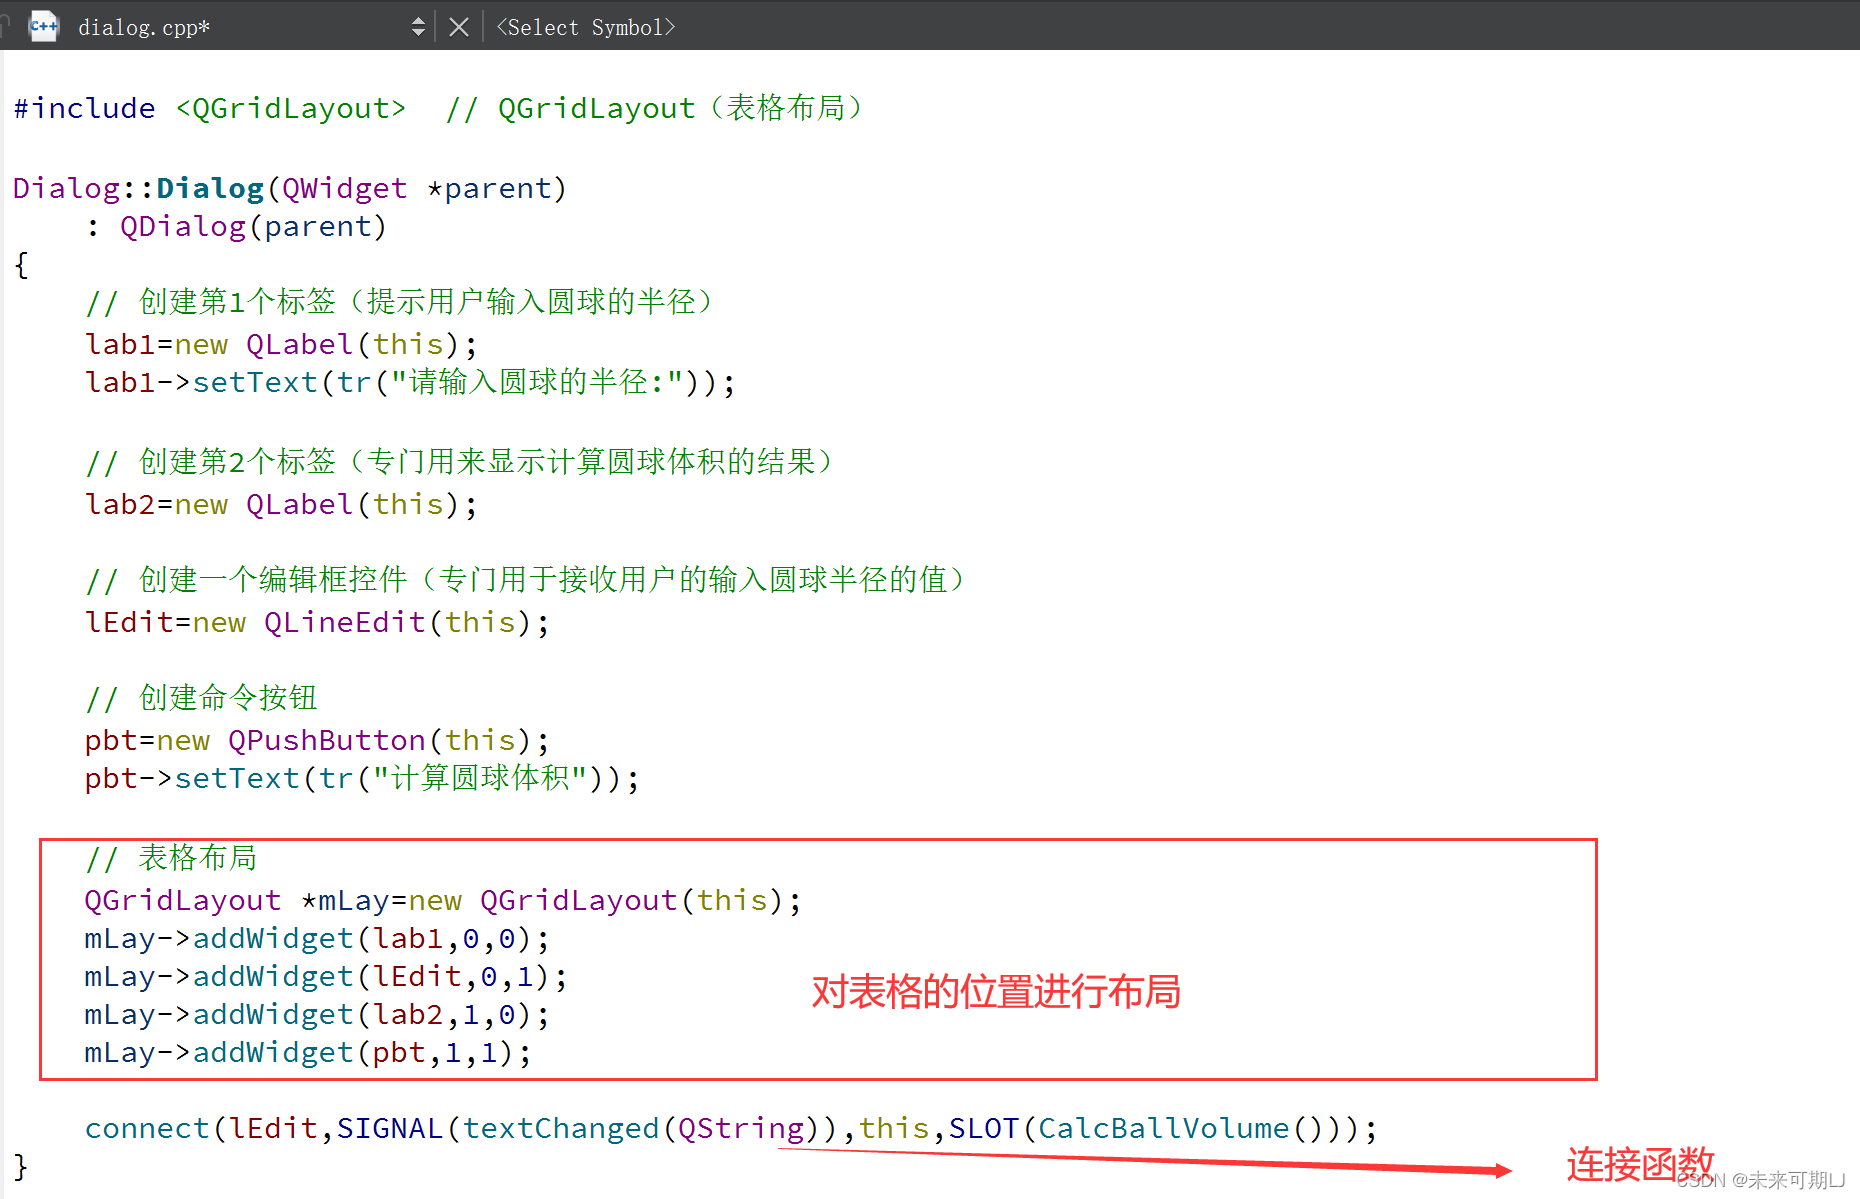Image resolution: width=1860 pixels, height=1199 pixels.
Task: Click mLay->addWidget(lab2,1,0); line
Action: [x=317, y=1014]
